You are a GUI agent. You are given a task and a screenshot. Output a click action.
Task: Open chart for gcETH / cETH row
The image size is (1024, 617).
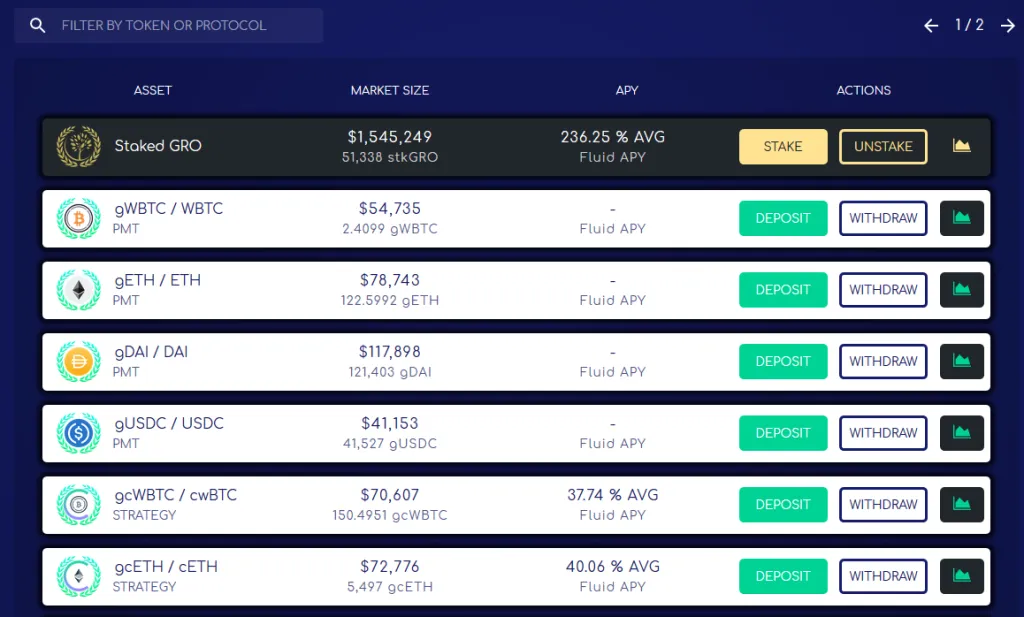point(961,576)
